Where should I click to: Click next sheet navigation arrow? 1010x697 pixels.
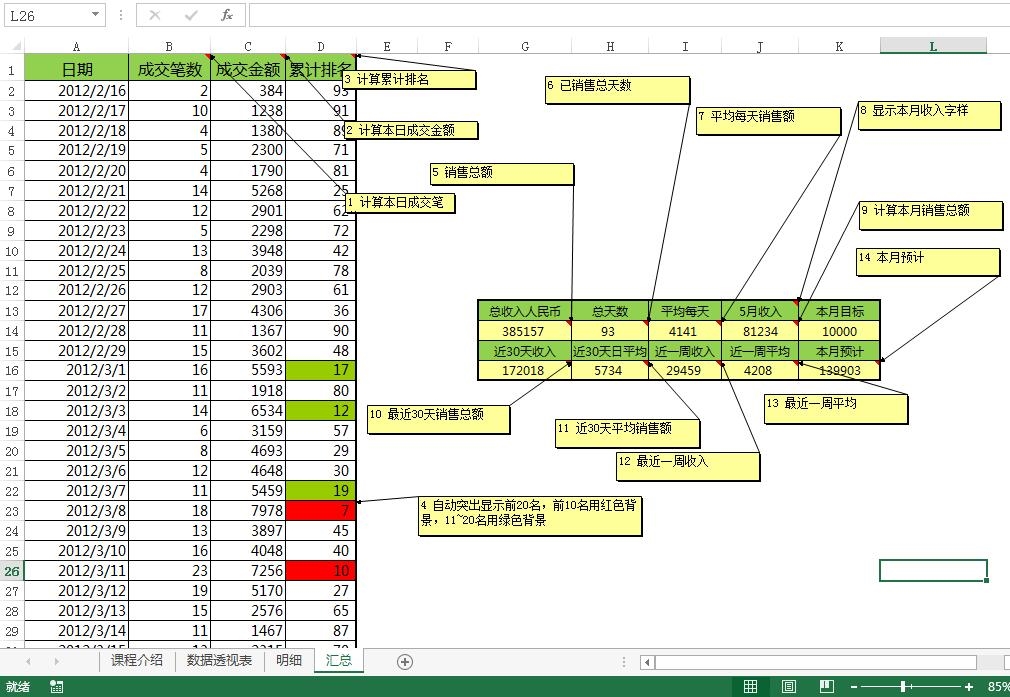(x=57, y=662)
